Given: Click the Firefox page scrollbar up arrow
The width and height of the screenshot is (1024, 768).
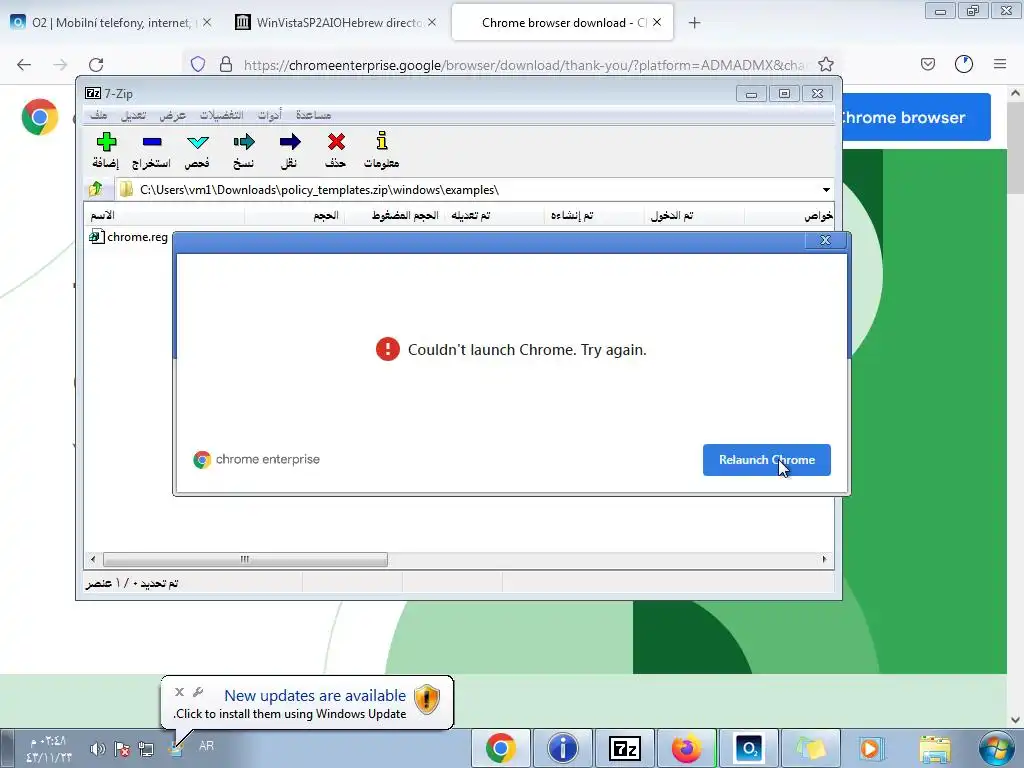Looking at the screenshot, I should [x=1015, y=93].
